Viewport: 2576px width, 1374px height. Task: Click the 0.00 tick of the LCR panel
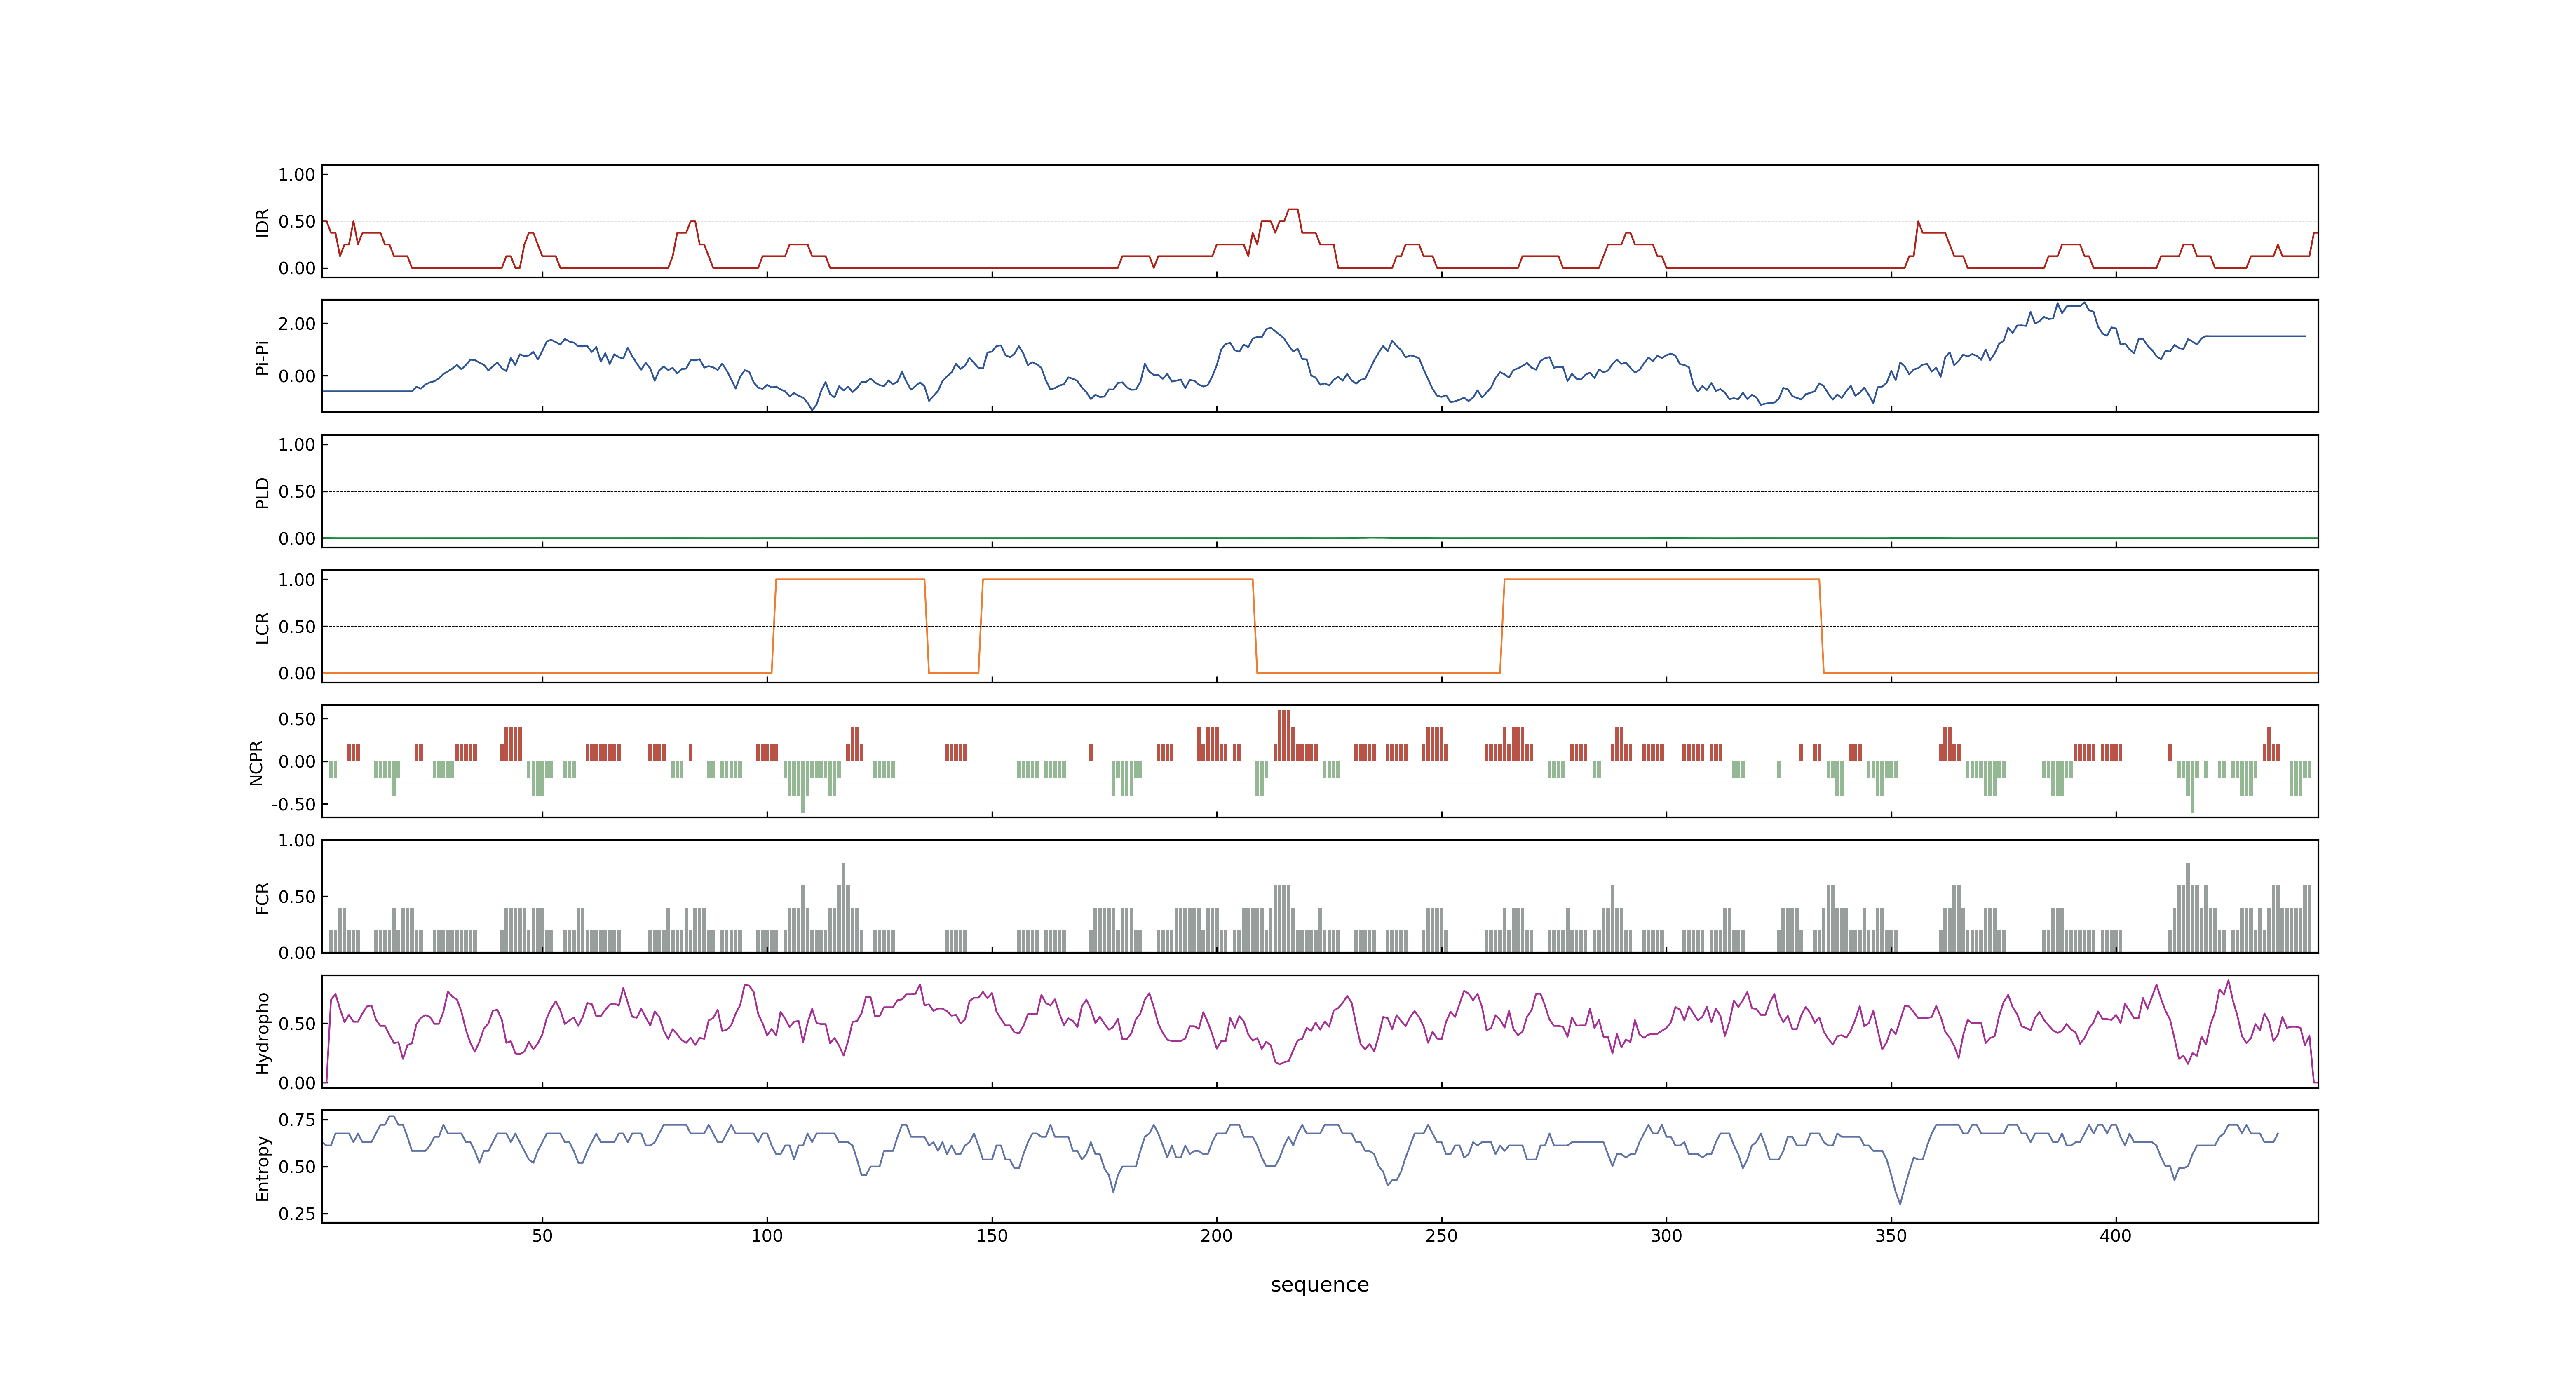pyautogui.click(x=297, y=674)
